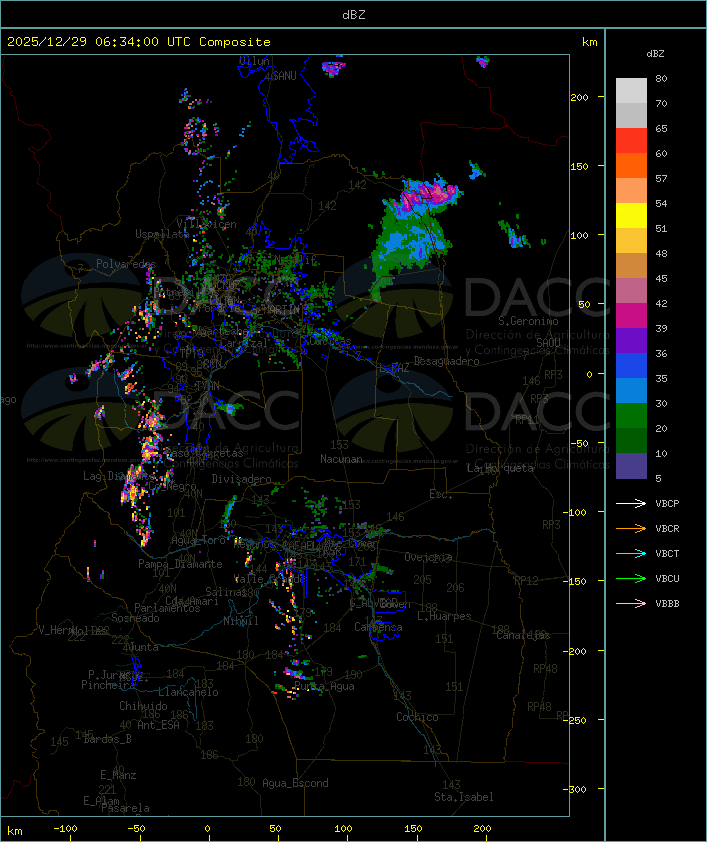This screenshot has height=842, width=707.
Task: Click the km label at bottom-left
Action: pos(14,831)
